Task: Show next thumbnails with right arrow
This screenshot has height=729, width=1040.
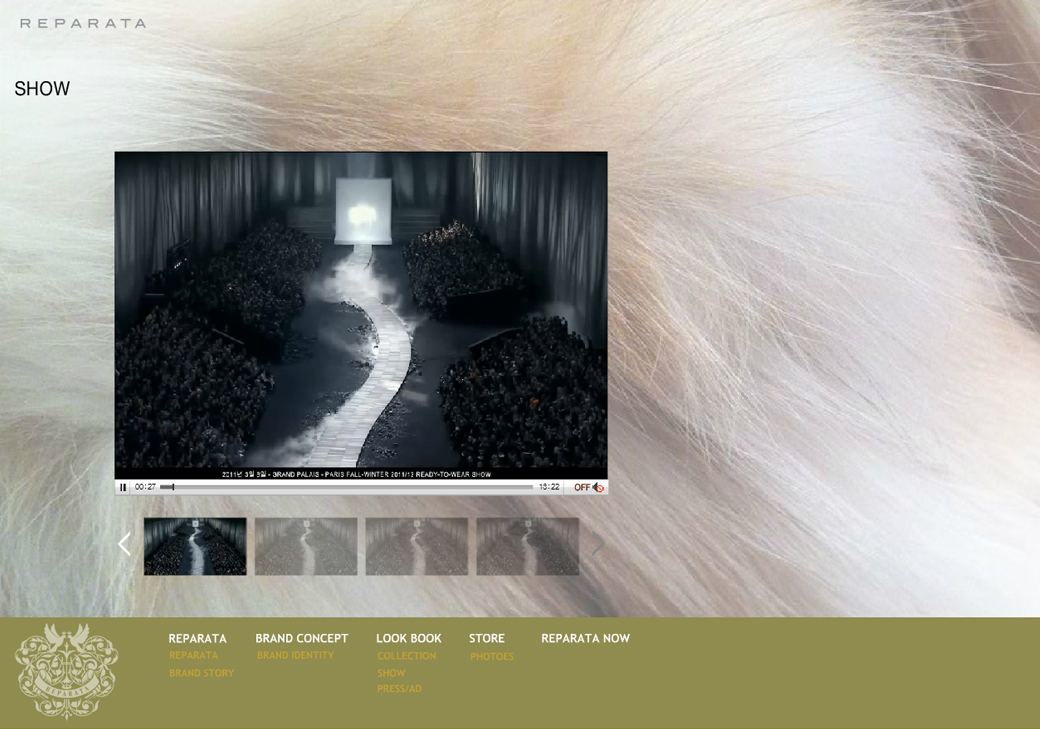Action: click(598, 545)
